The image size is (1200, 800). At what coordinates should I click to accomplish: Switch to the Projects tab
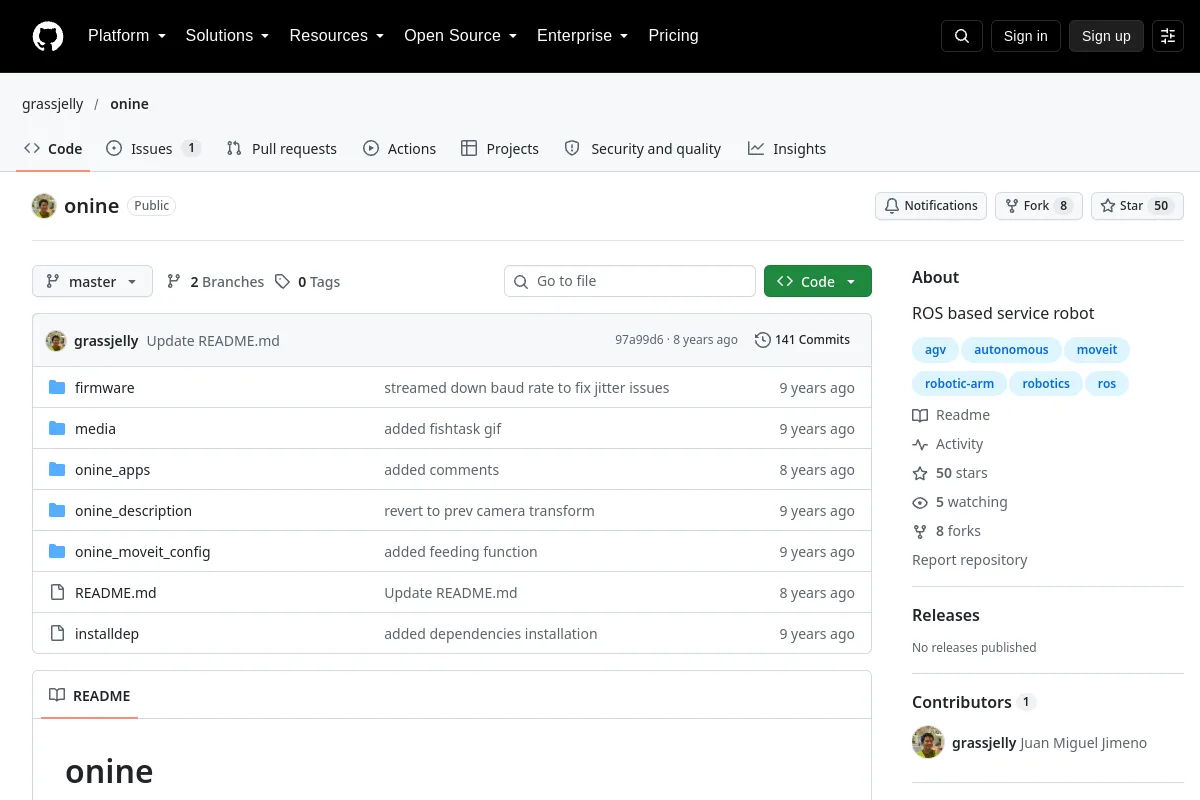point(500,149)
